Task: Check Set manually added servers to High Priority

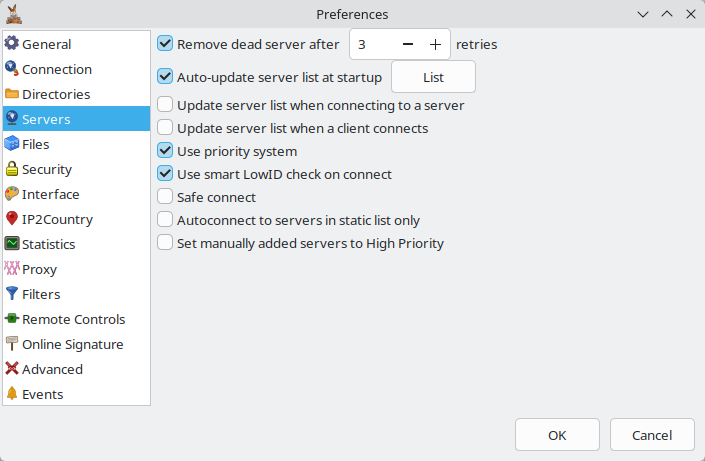Action: 165,242
